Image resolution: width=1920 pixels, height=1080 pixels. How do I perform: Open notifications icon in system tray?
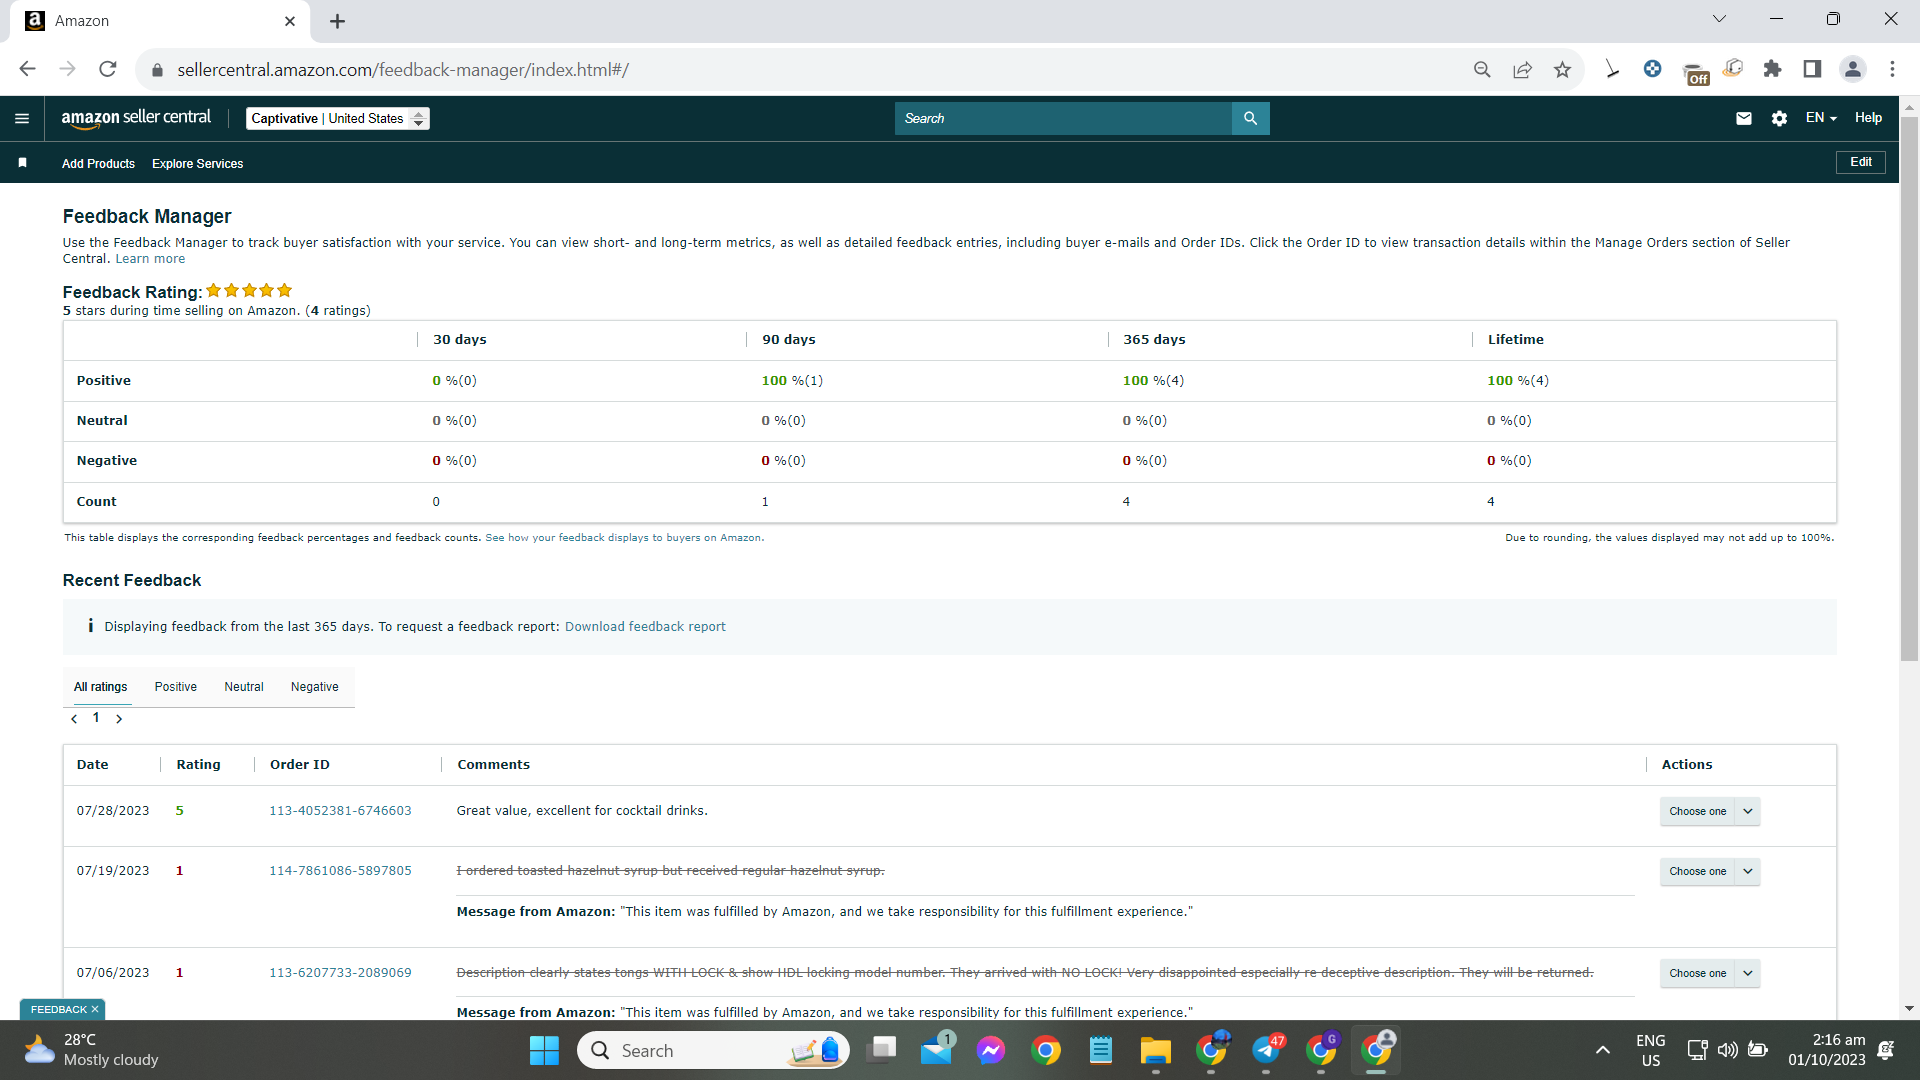[x=1886, y=1050]
